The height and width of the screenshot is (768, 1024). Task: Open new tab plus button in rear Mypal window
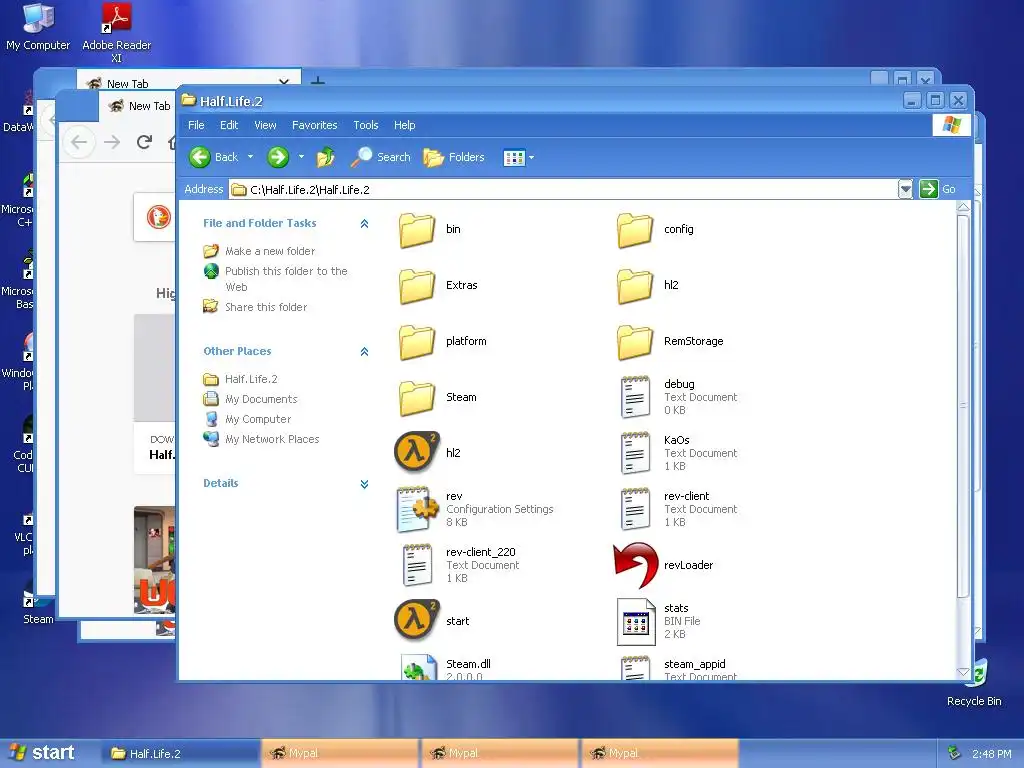(318, 82)
